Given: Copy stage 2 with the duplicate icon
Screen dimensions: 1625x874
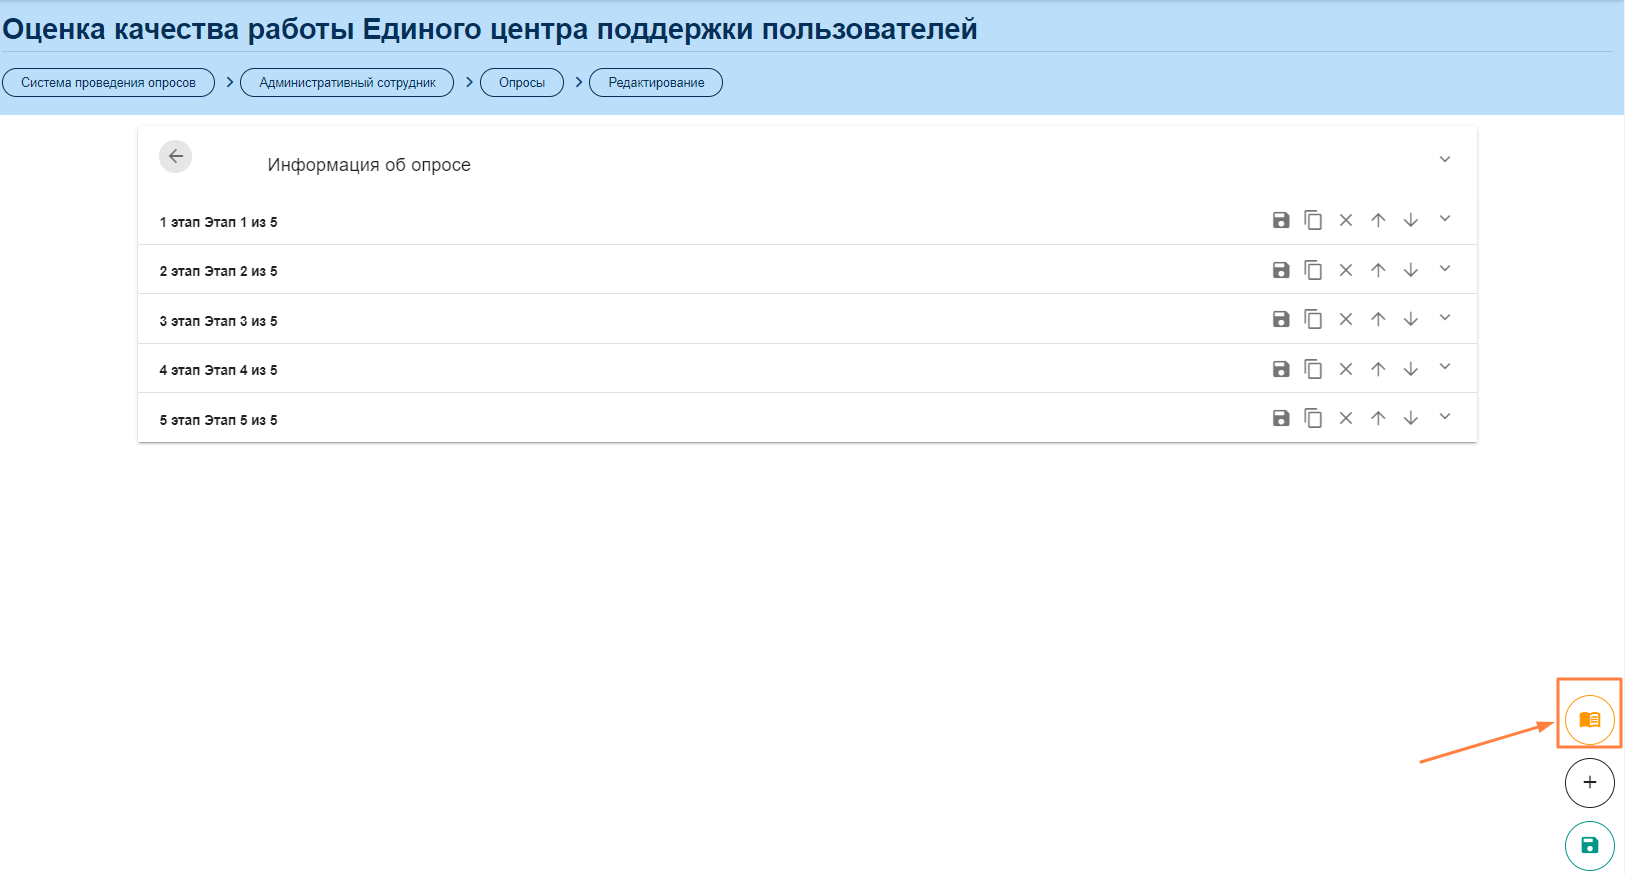Looking at the screenshot, I should (x=1313, y=270).
